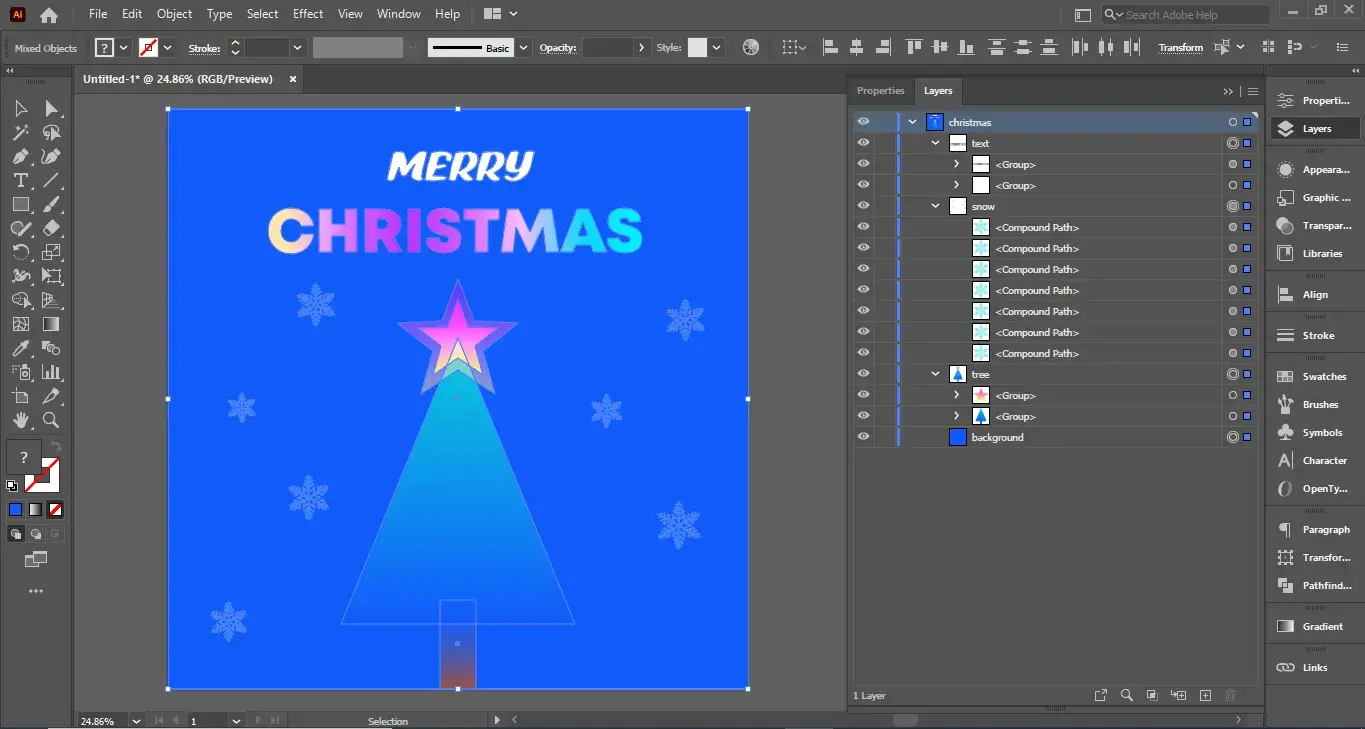Switch to the Properties tab

(x=881, y=91)
